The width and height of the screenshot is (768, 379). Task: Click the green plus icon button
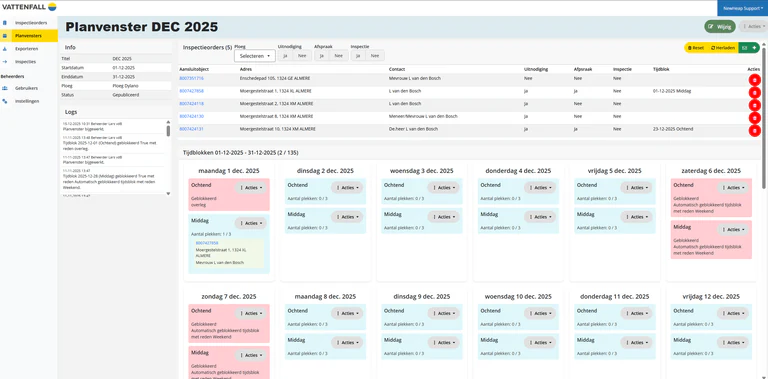pyautogui.click(x=755, y=48)
